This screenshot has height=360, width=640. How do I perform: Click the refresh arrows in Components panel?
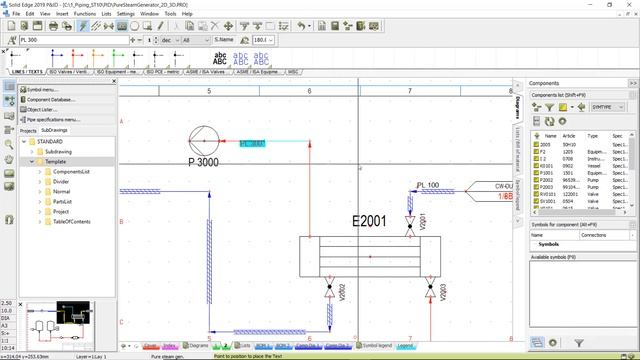[x=549, y=121]
